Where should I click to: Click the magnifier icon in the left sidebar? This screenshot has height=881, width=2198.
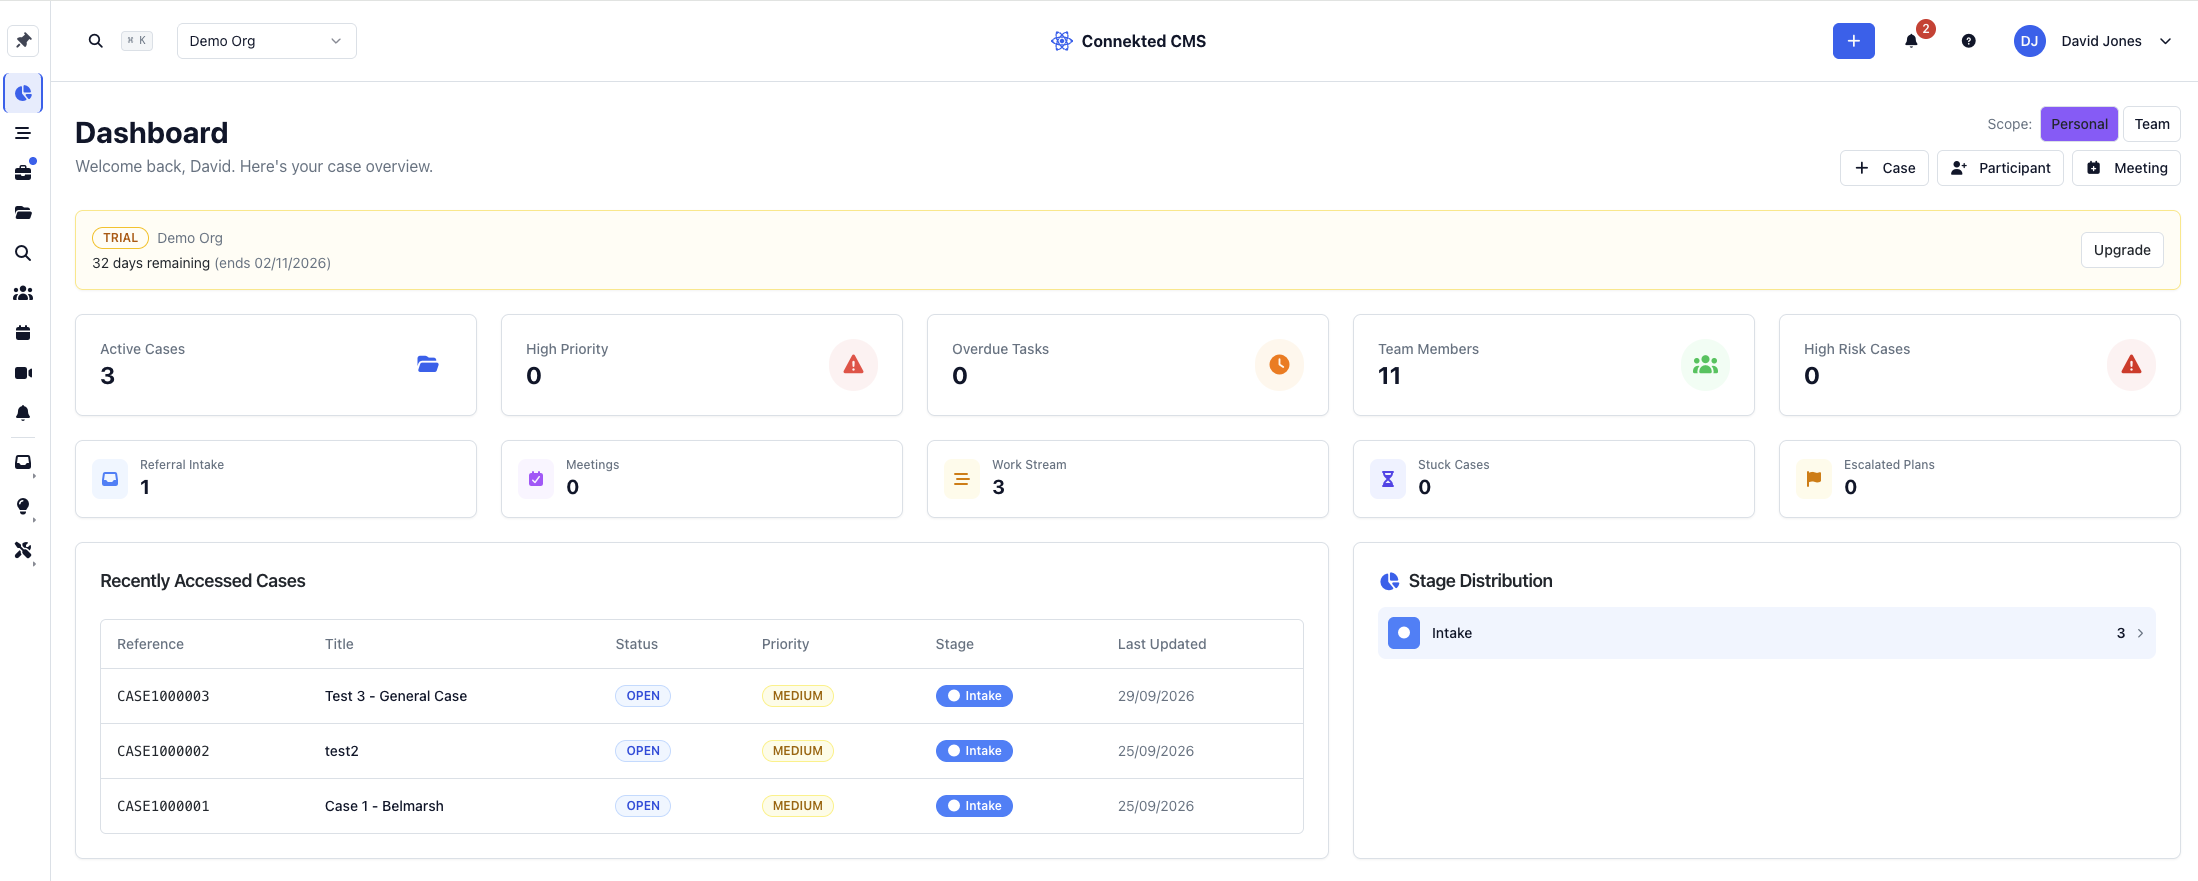pyautogui.click(x=23, y=253)
